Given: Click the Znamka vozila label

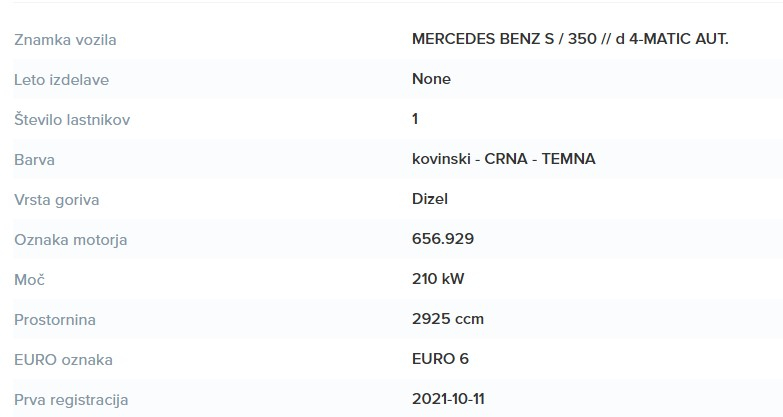Looking at the screenshot, I should (65, 40).
